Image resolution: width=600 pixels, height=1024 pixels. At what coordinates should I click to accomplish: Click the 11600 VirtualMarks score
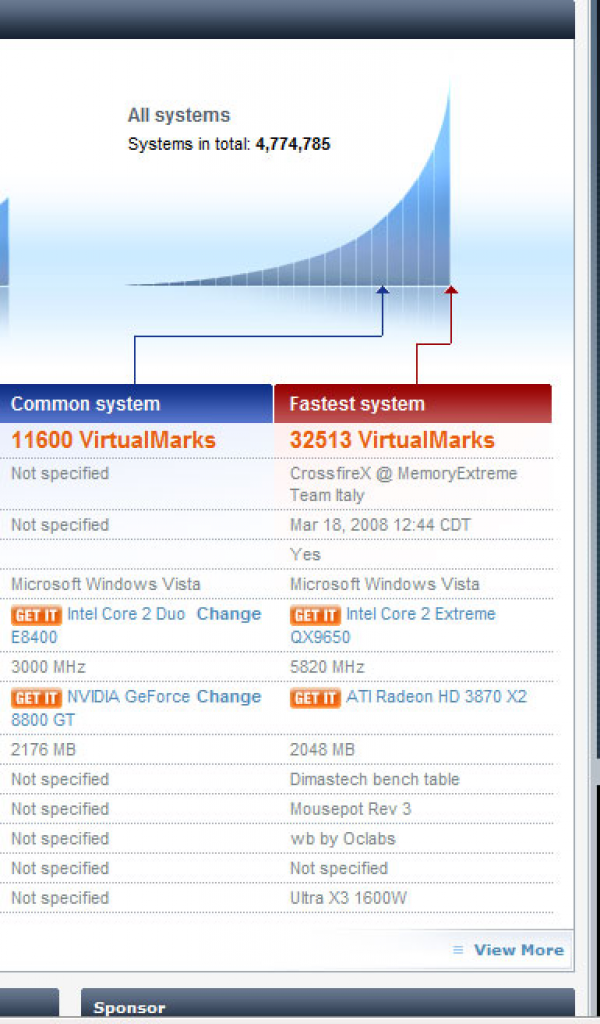pyautogui.click(x=113, y=440)
